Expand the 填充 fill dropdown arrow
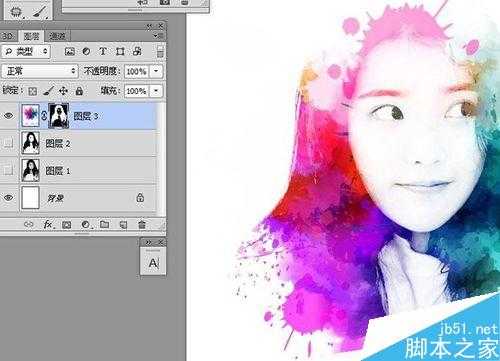The image size is (500, 361). (156, 91)
